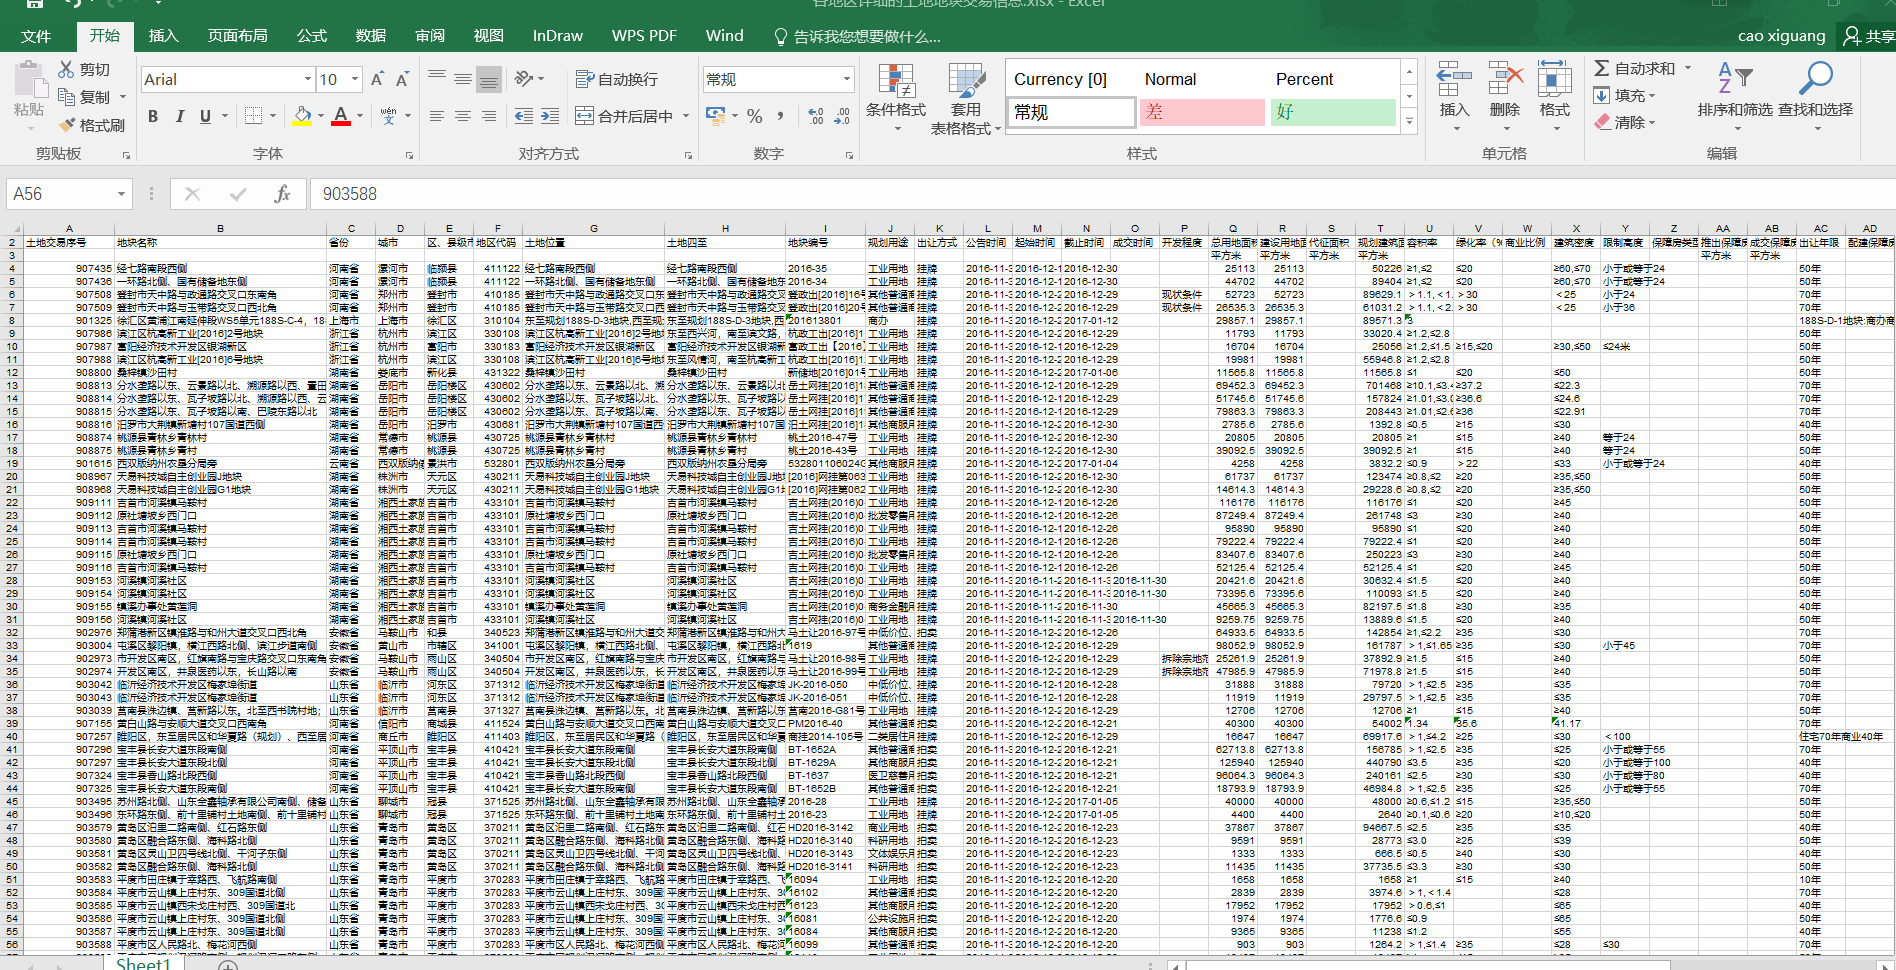The height and width of the screenshot is (970, 1896).
Task: Toggle italic formatting
Action: (x=180, y=116)
